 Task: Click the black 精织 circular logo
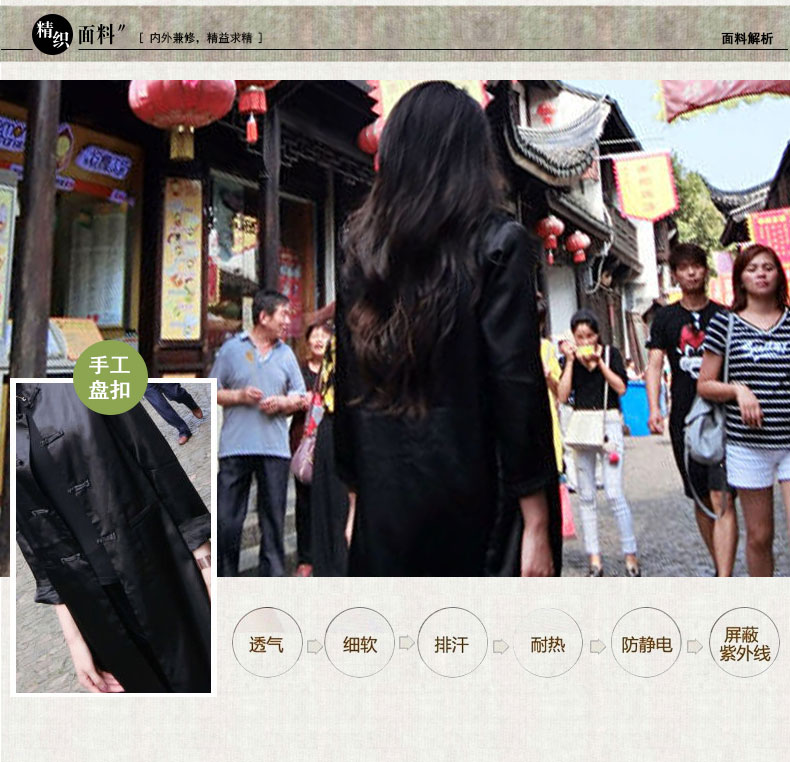coord(51,34)
